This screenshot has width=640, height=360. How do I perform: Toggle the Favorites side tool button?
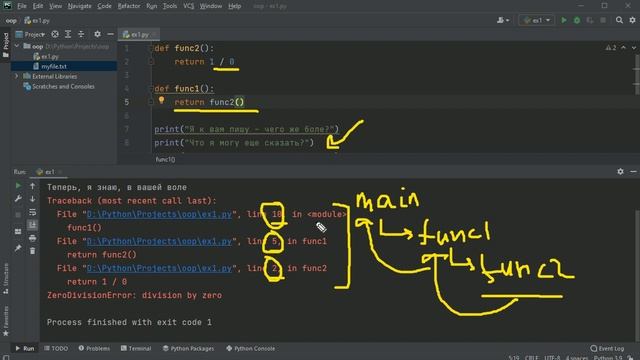[x=5, y=322]
